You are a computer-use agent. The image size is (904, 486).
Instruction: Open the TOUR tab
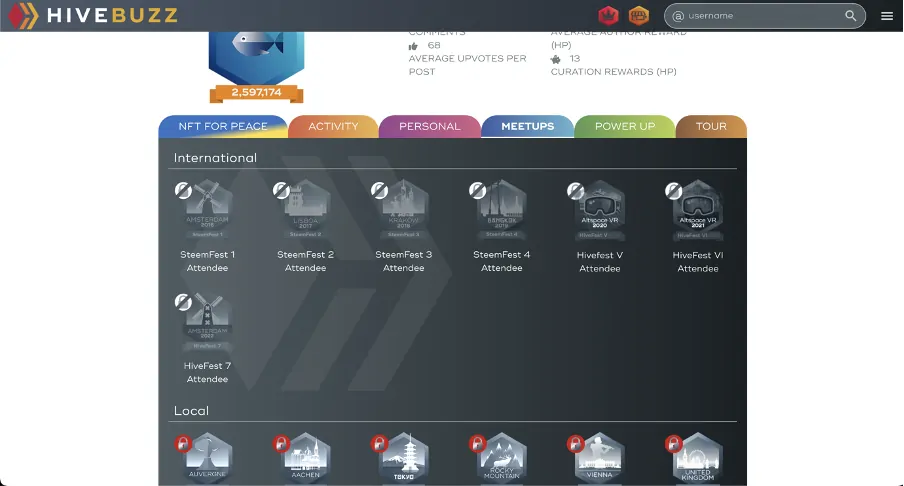coord(711,126)
